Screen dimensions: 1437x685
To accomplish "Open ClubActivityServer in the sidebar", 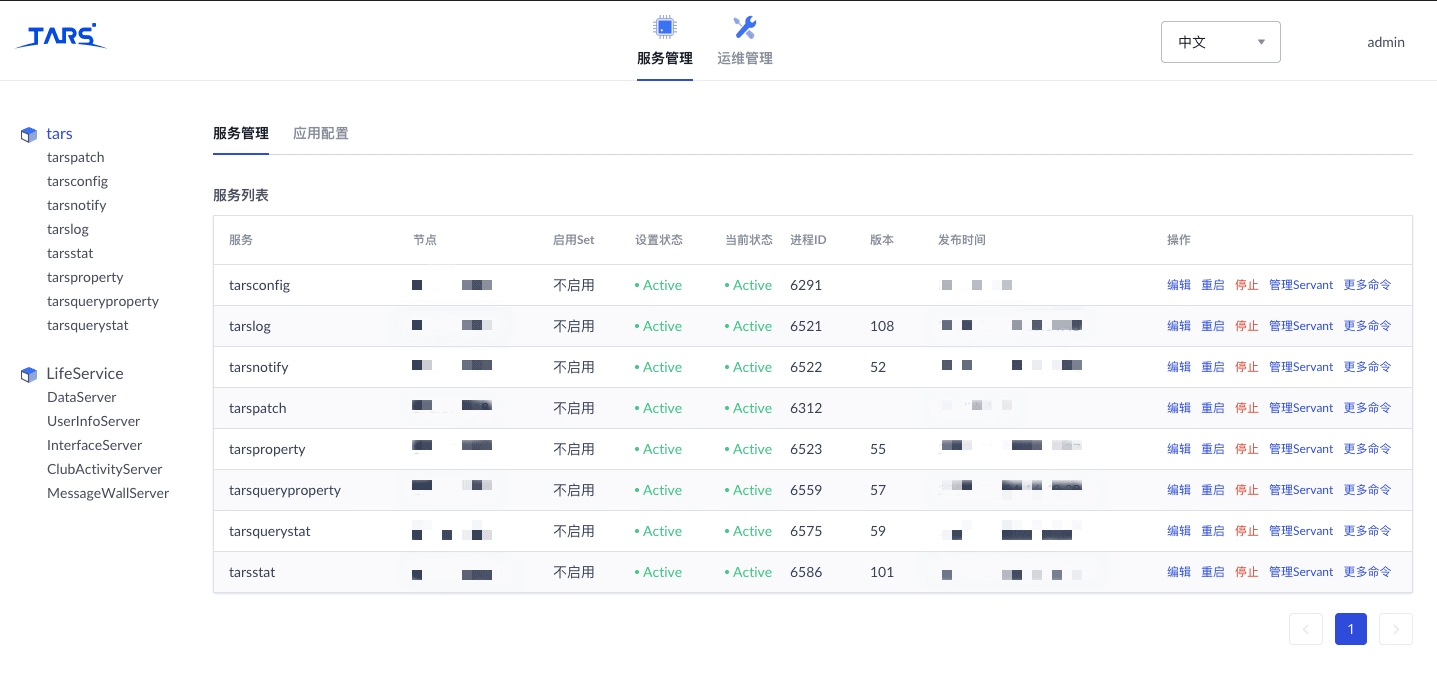I will pos(105,469).
